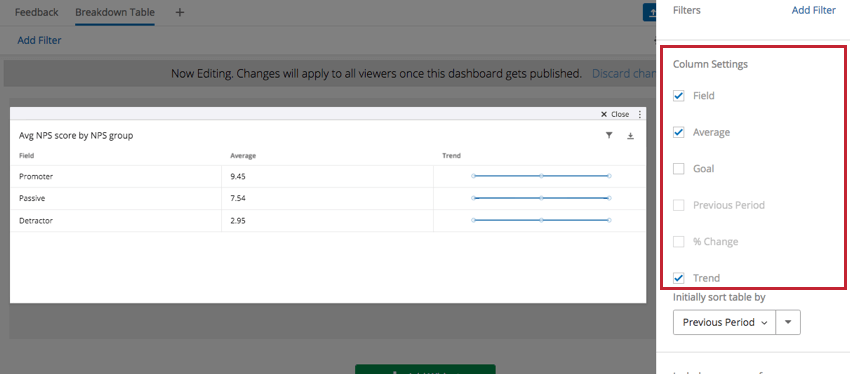Click the 9.45 average value

click(238, 176)
